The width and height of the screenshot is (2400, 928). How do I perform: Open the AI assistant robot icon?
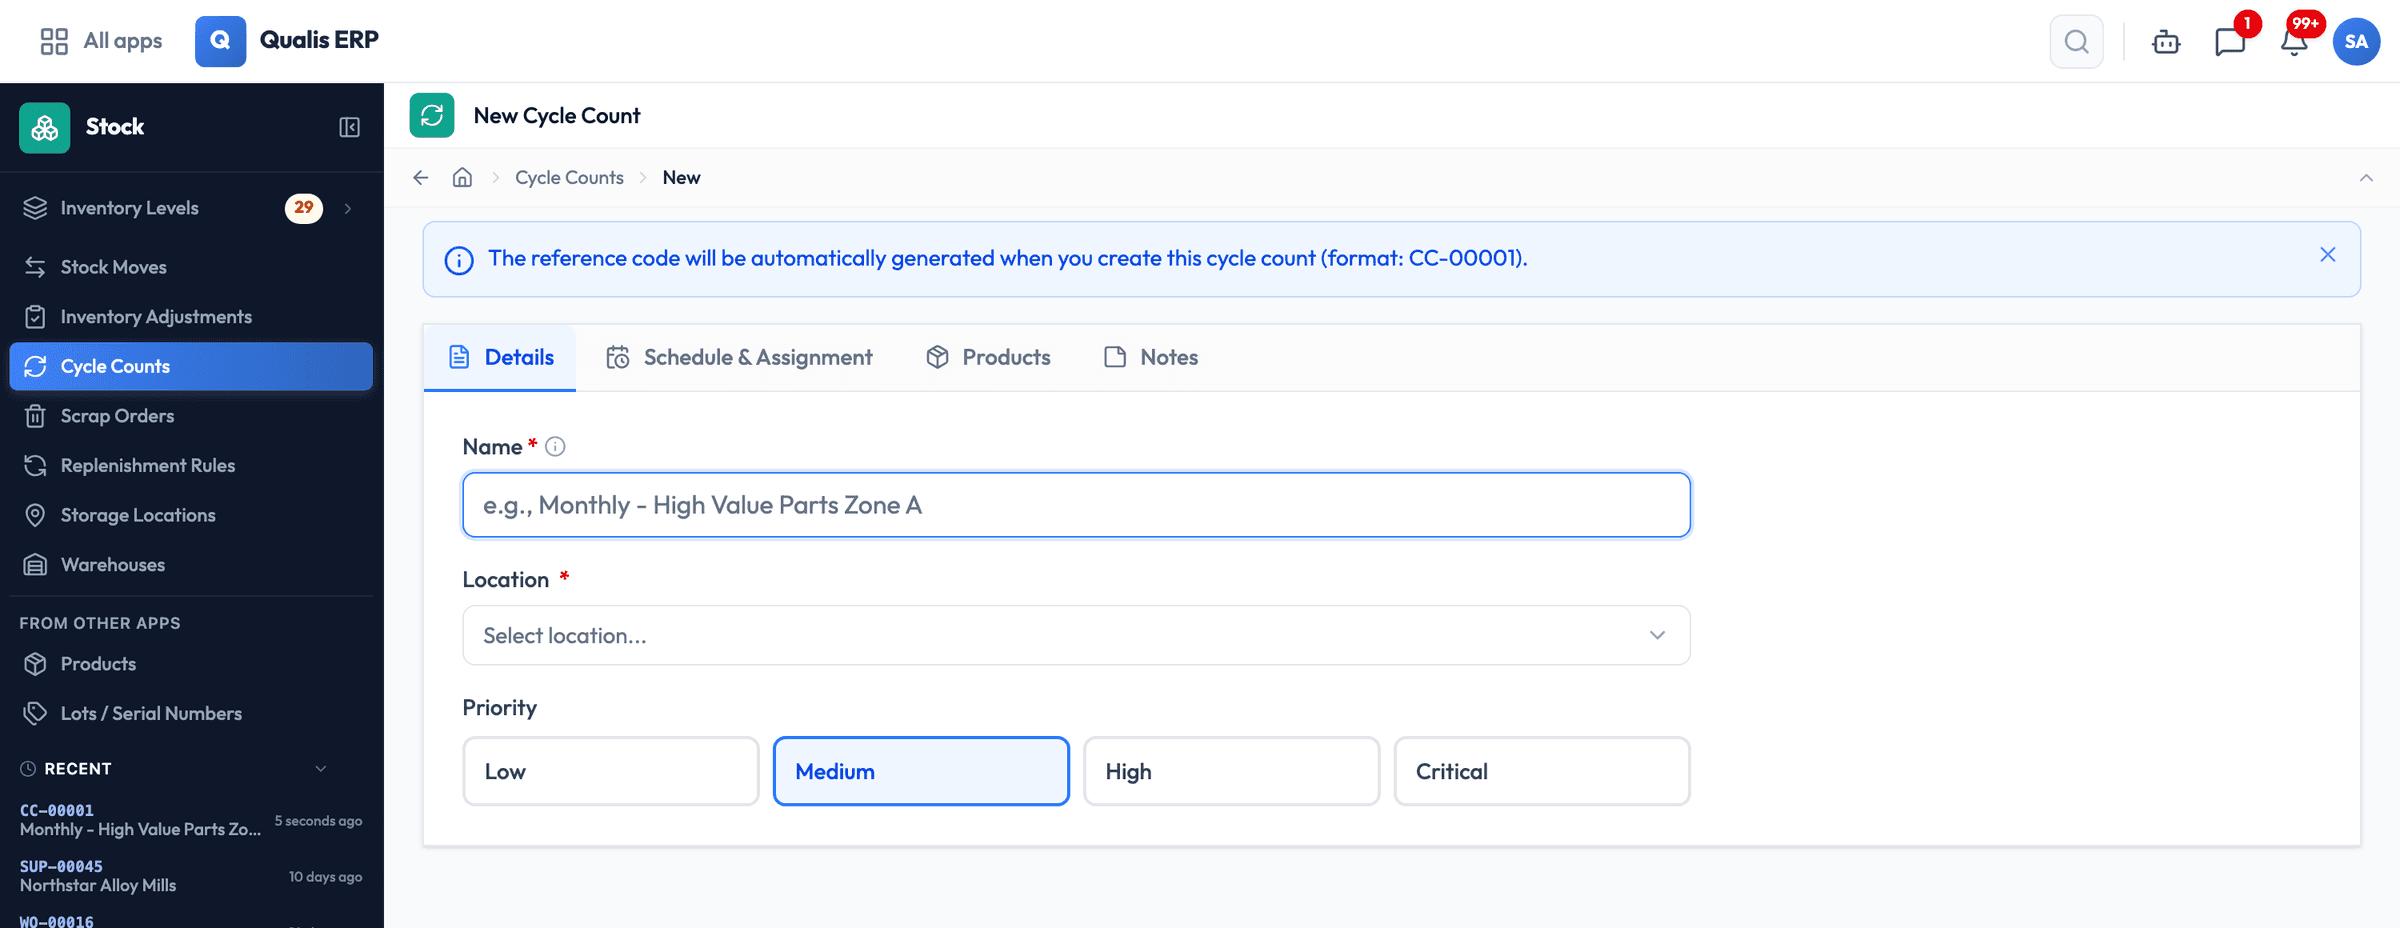[x=2166, y=42]
